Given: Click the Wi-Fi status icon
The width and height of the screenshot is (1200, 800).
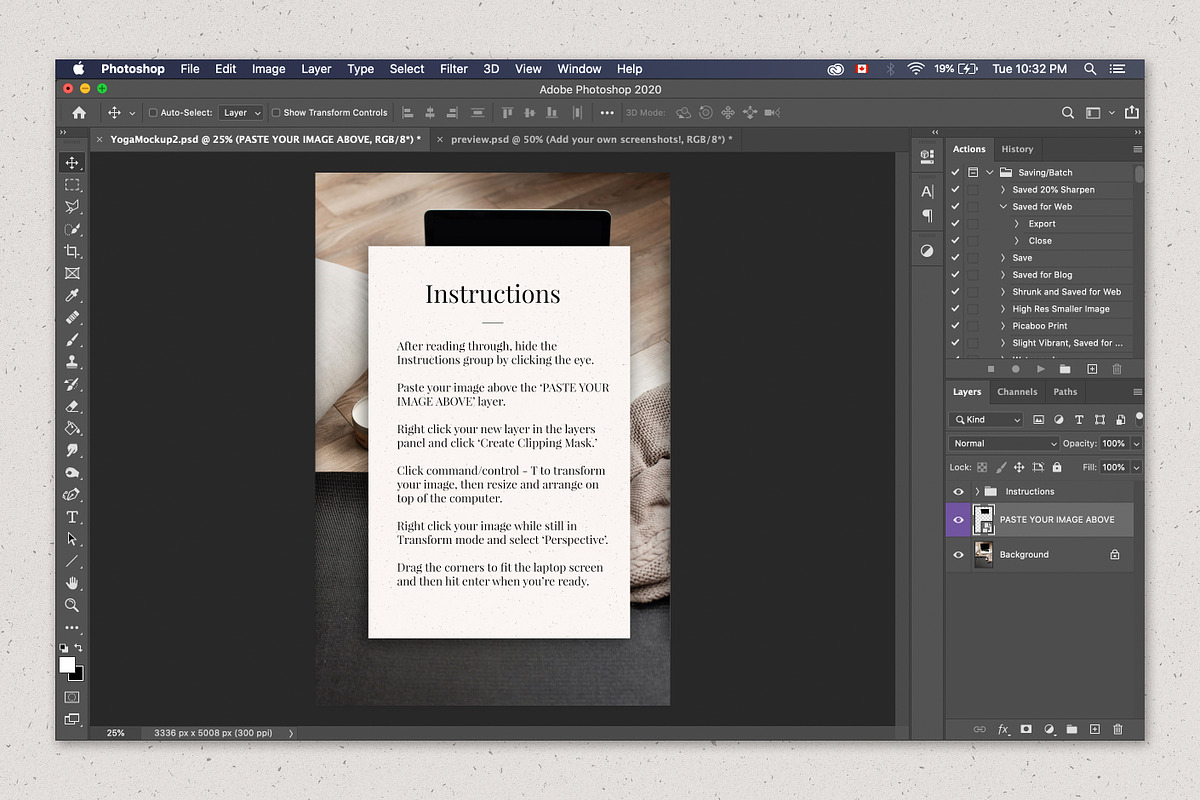Looking at the screenshot, I should coord(915,69).
